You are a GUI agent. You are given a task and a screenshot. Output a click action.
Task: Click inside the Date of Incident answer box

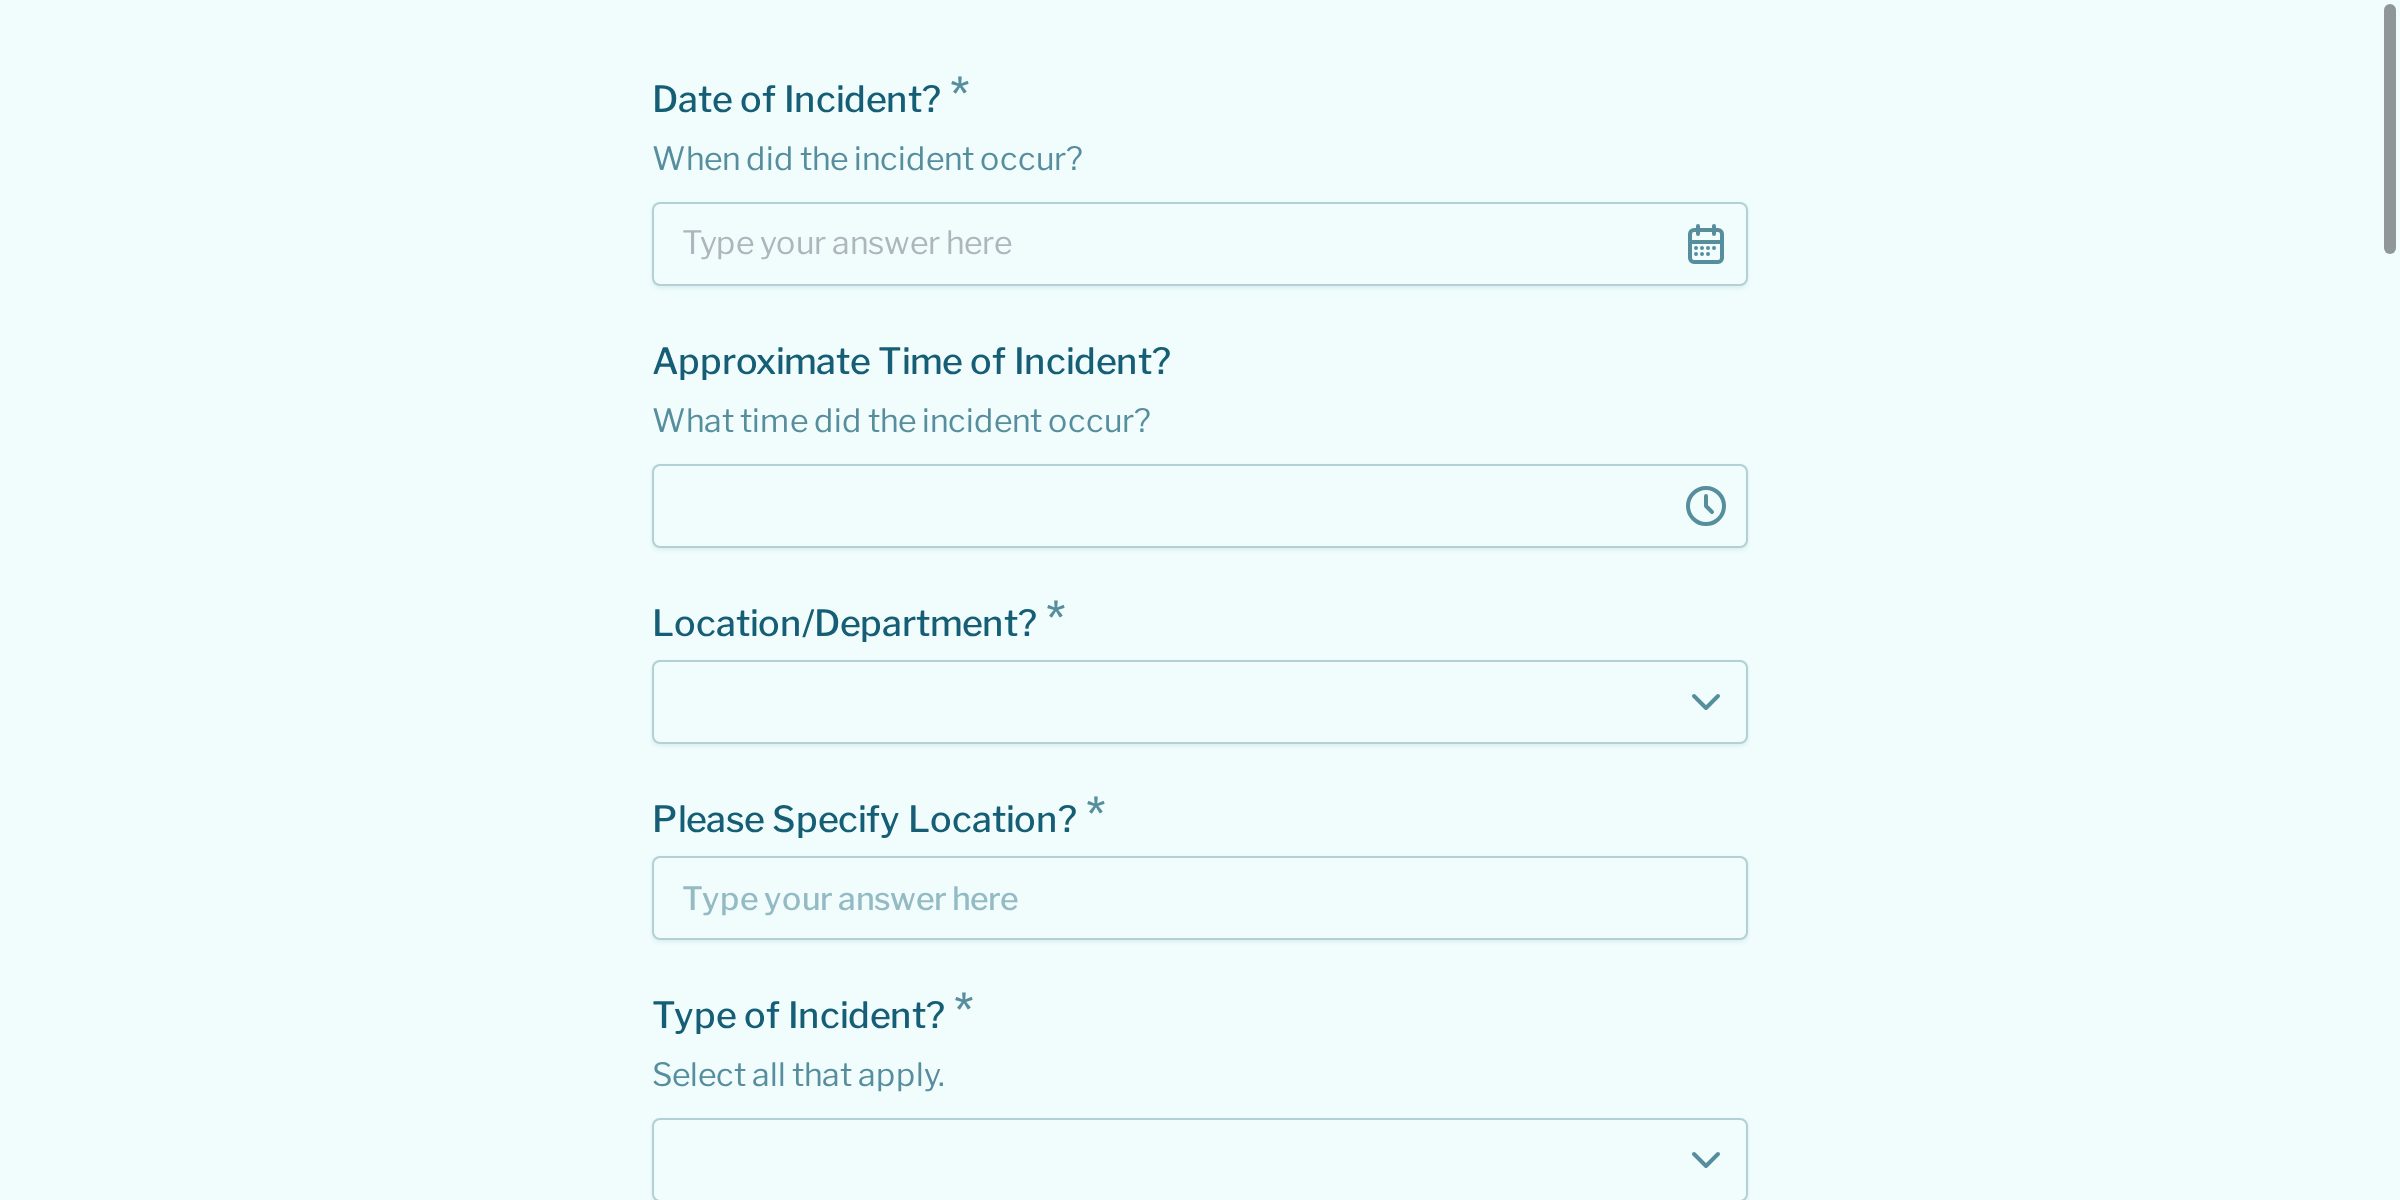[1100, 243]
